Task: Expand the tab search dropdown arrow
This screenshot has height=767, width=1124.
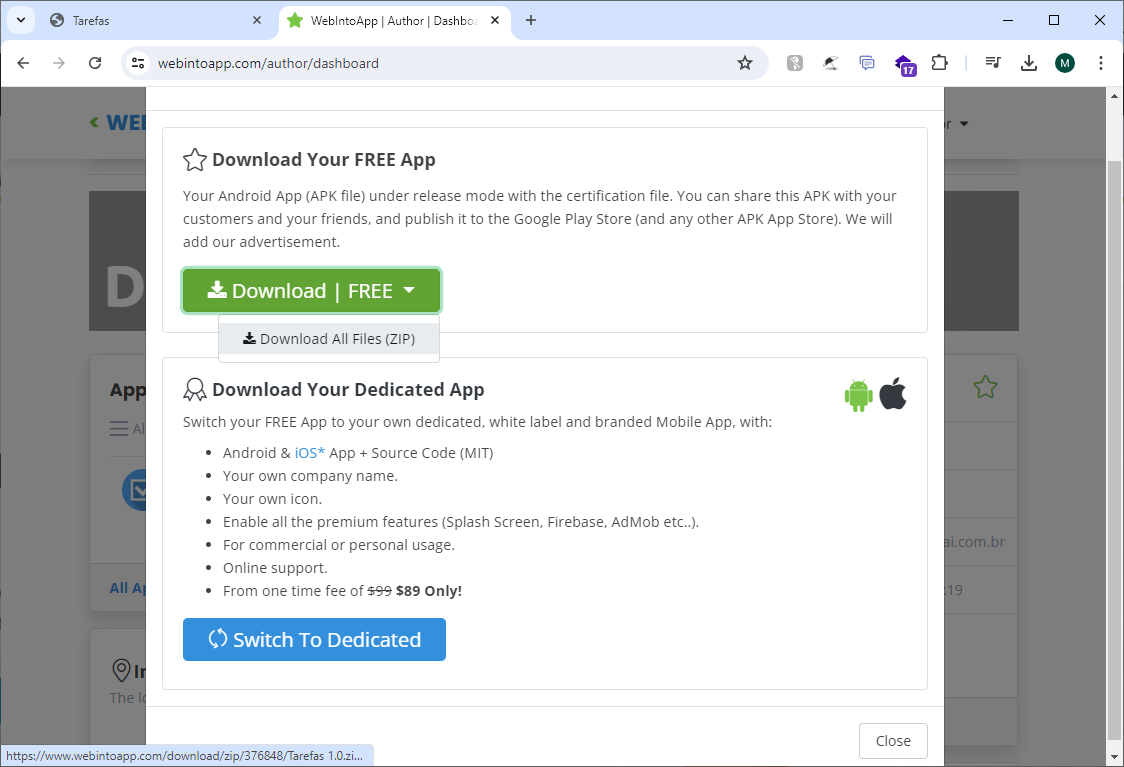Action: click(21, 20)
